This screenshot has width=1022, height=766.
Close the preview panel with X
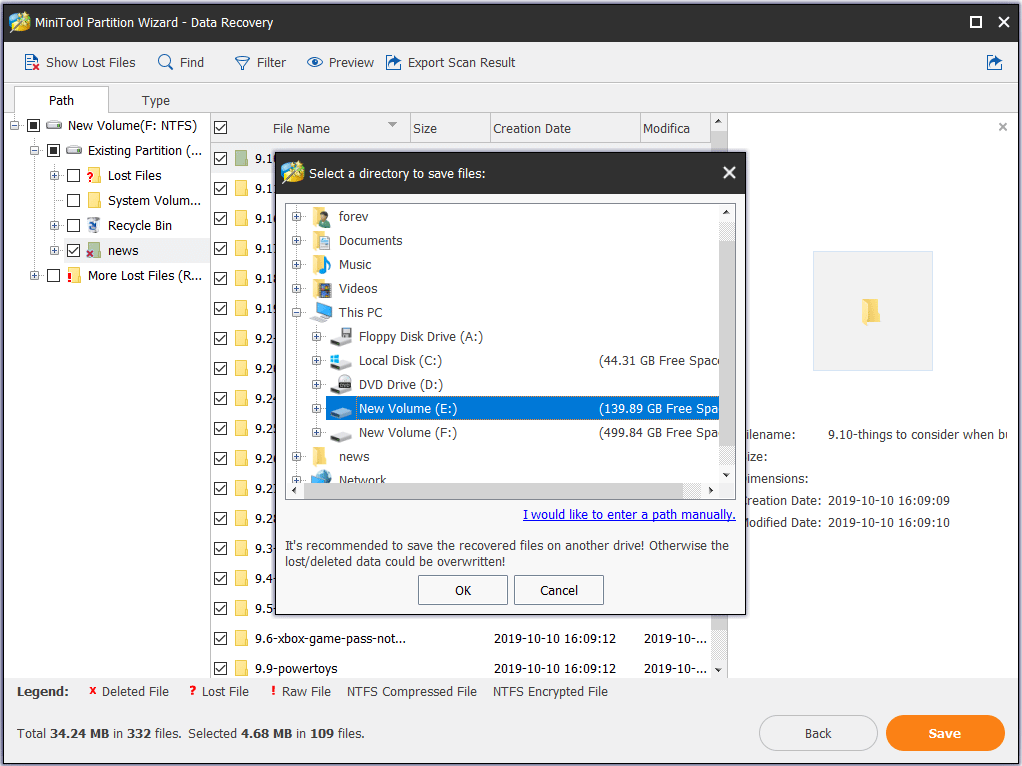1003,127
